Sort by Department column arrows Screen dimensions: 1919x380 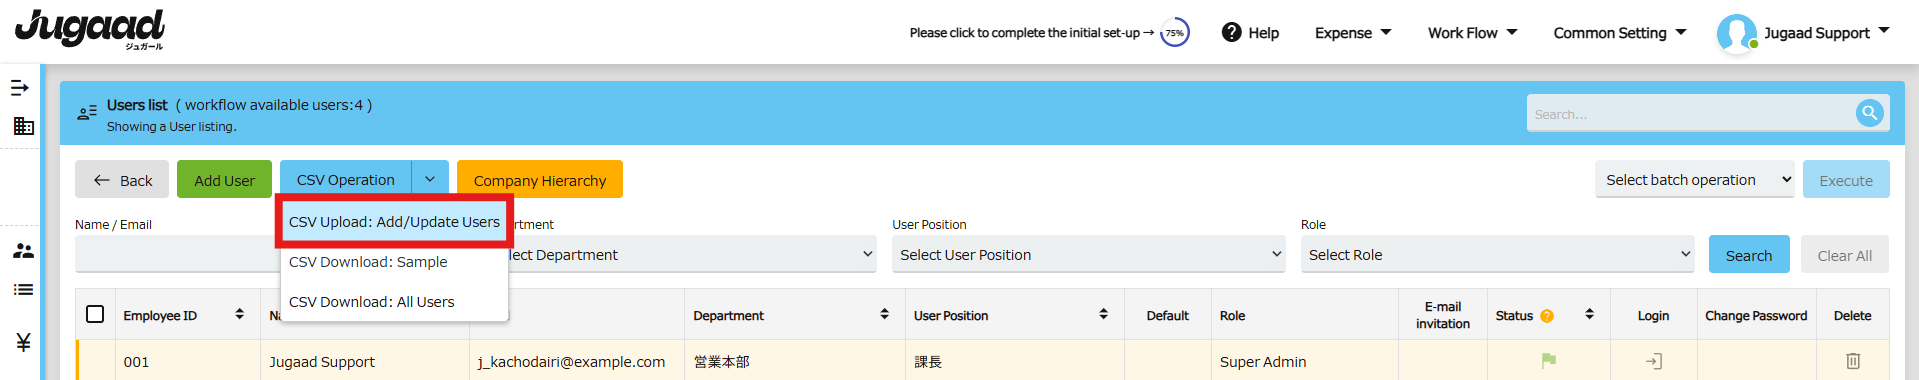pos(885,314)
